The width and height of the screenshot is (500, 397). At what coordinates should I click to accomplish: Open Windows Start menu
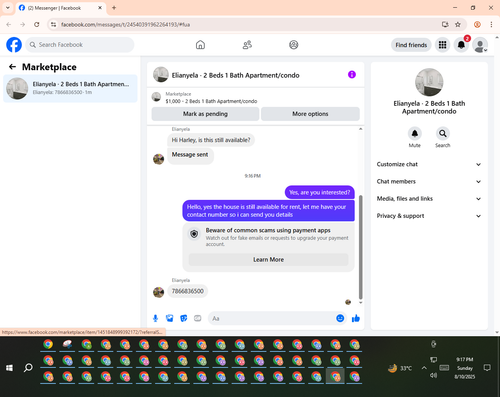[9, 368]
